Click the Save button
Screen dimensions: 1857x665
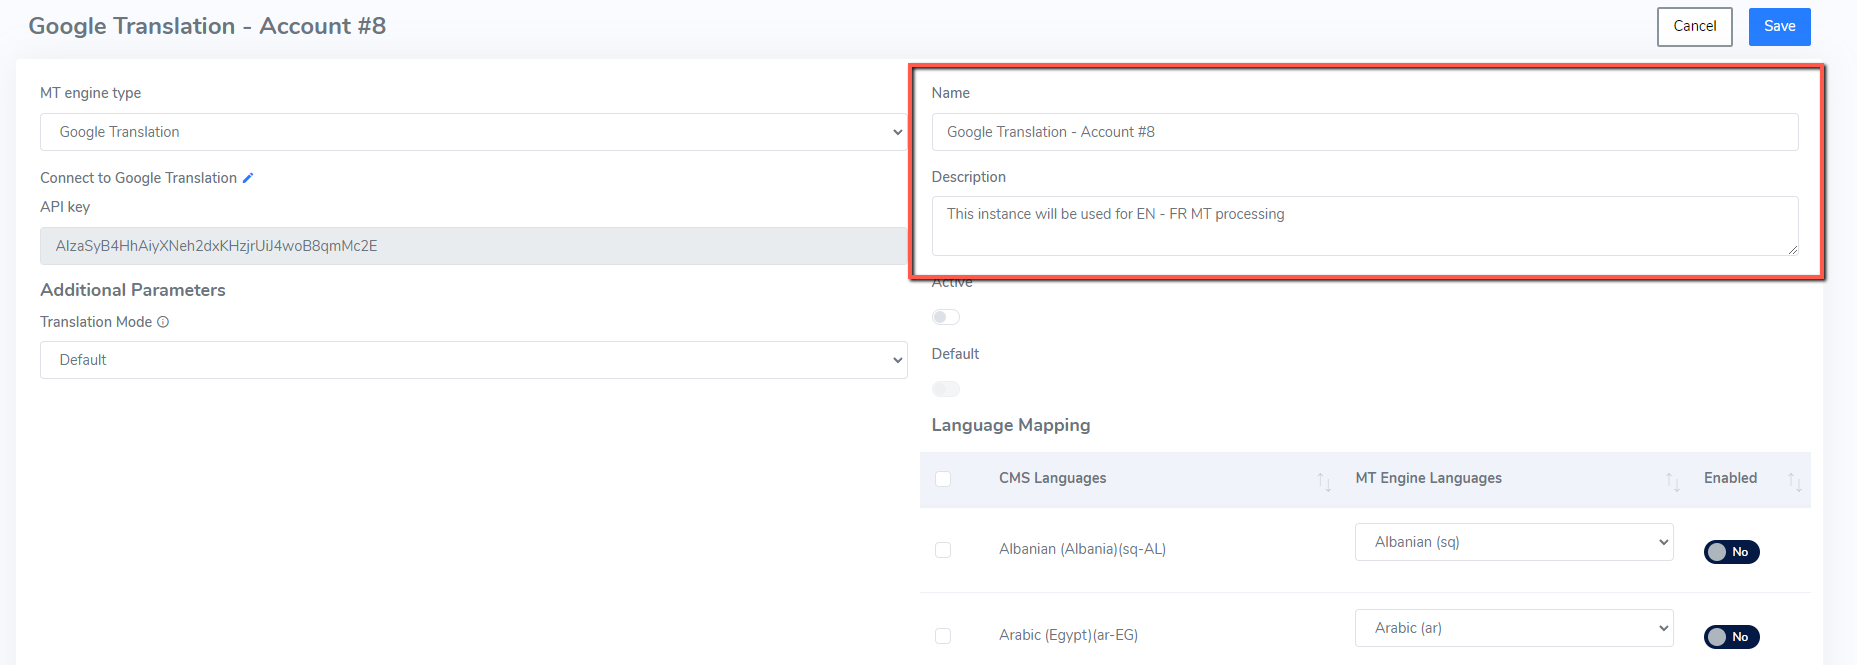pyautogui.click(x=1779, y=27)
